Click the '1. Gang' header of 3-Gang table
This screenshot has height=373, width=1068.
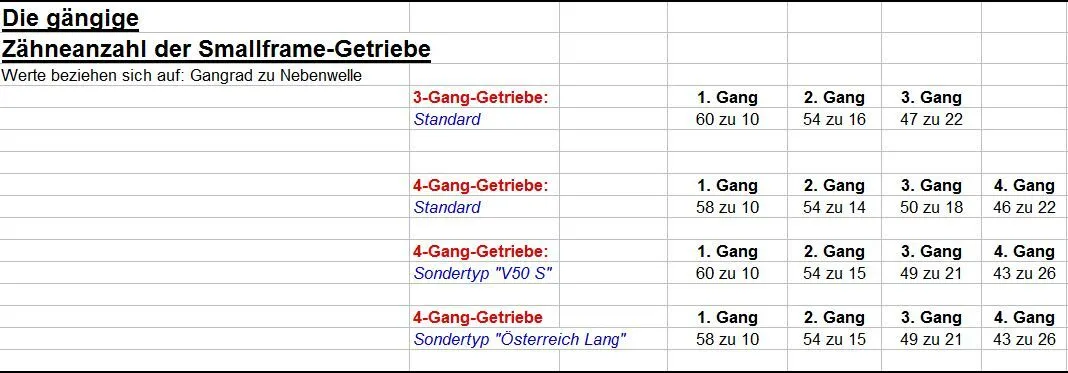coord(727,97)
